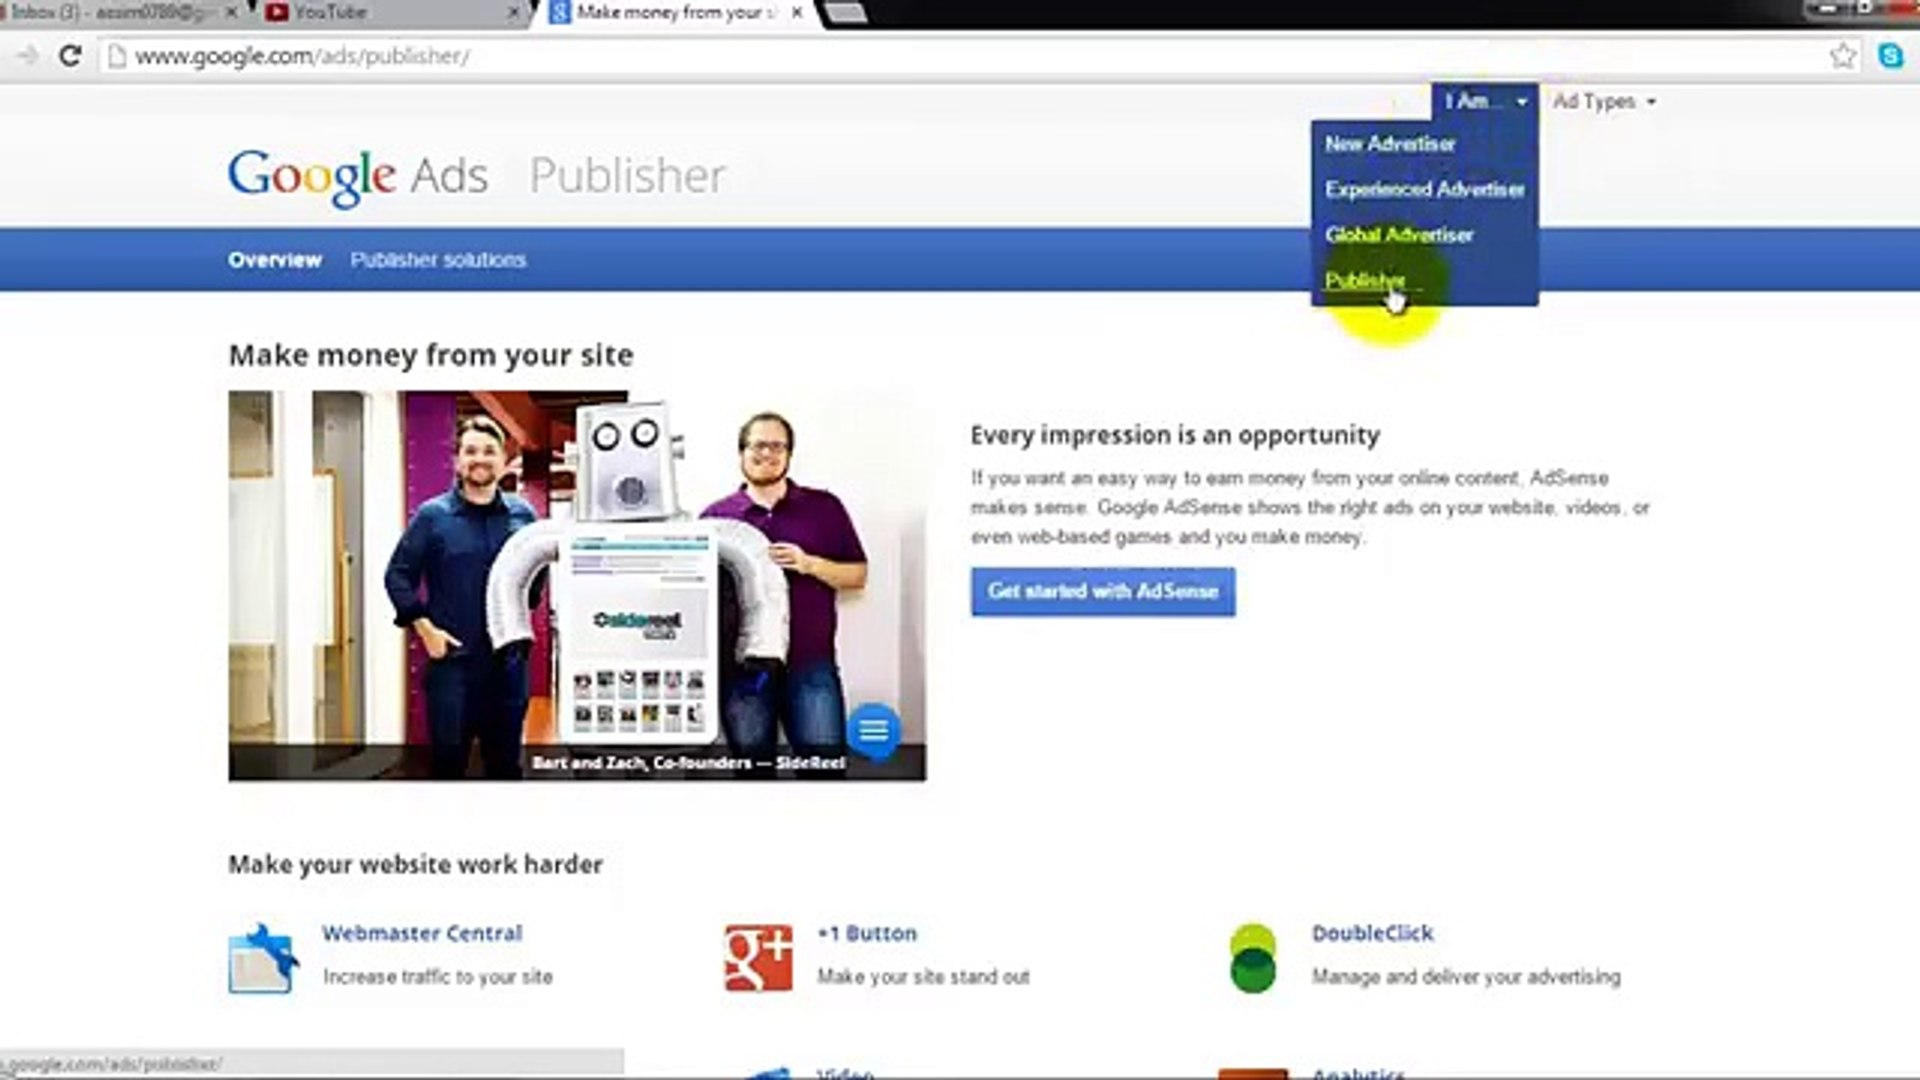Select Publisher option in dropdown

(x=1364, y=280)
